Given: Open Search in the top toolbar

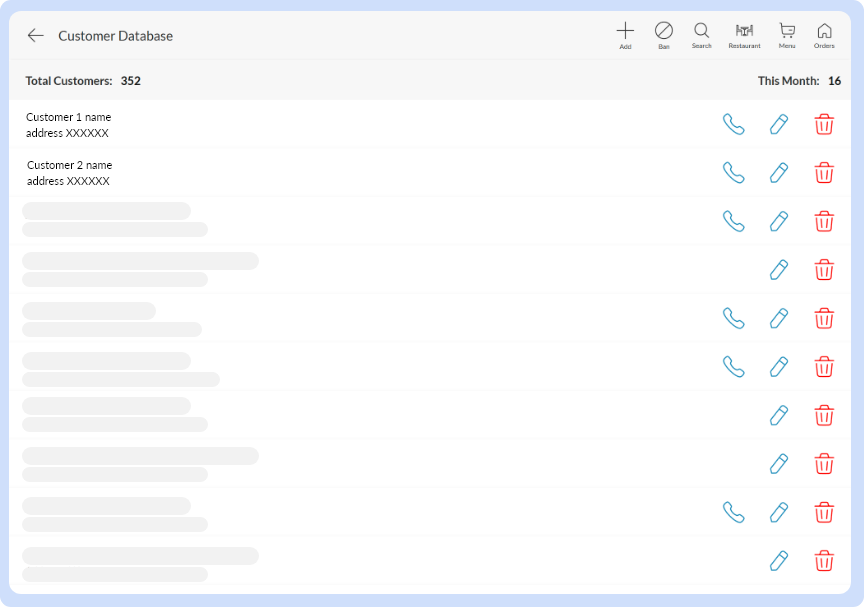Looking at the screenshot, I should pyautogui.click(x=701, y=31).
